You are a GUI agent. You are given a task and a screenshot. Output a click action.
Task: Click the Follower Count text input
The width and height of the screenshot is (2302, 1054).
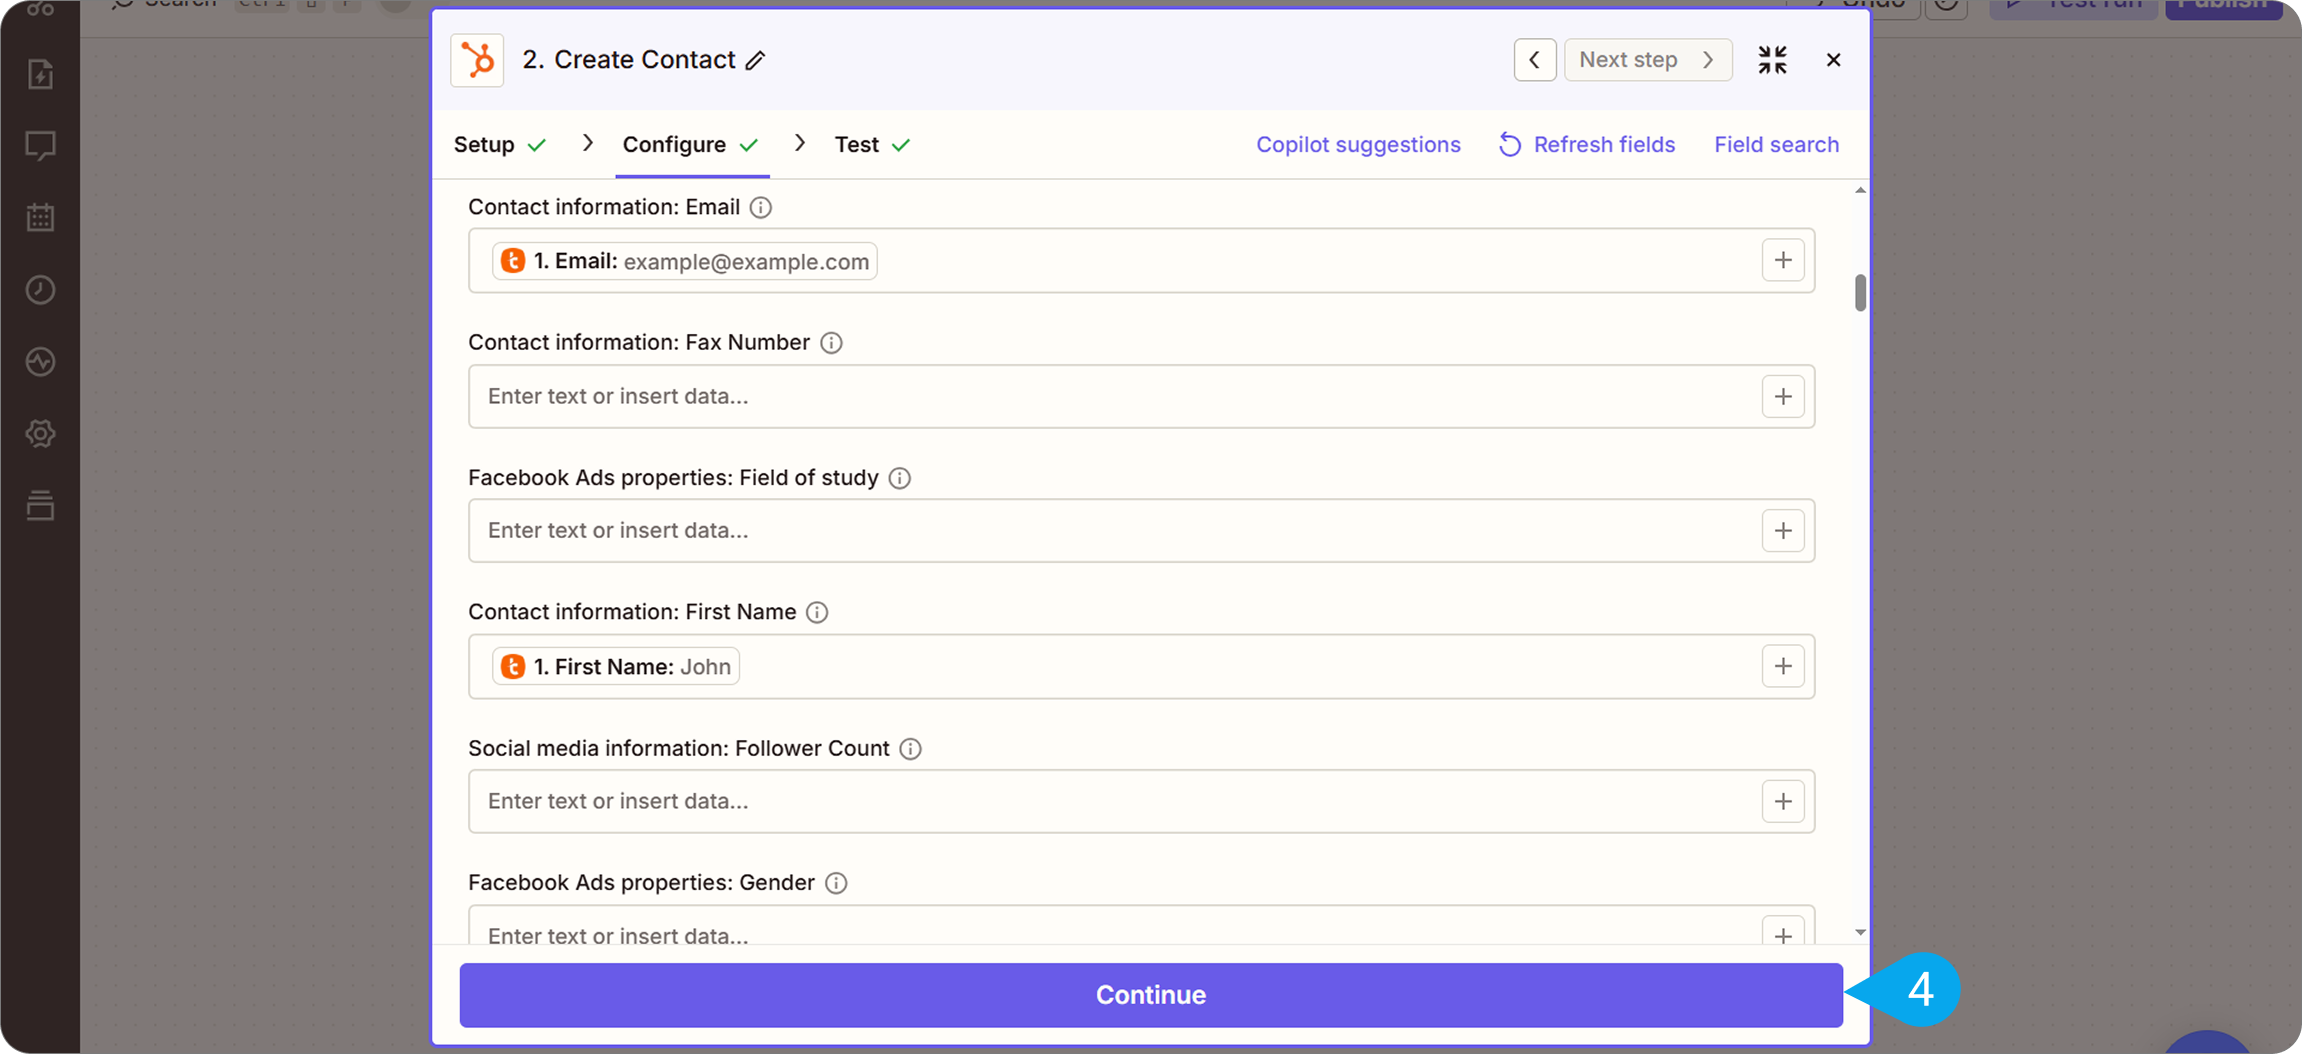(1110, 801)
